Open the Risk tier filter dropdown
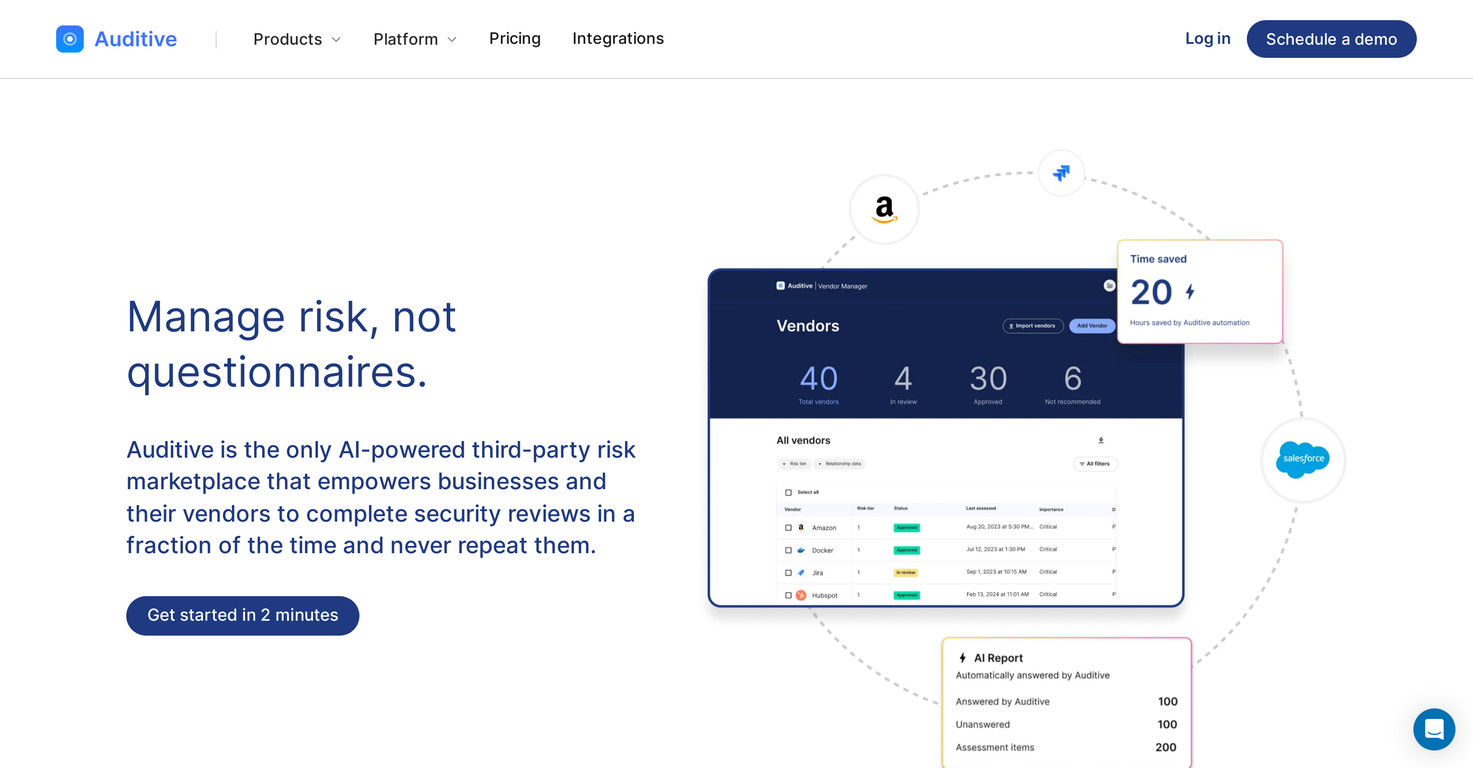 tap(794, 464)
